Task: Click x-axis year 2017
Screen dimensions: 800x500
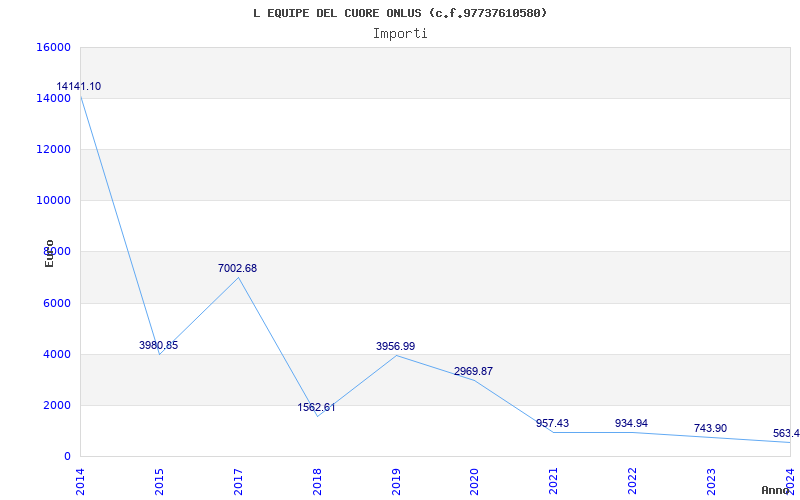Action: pos(238,481)
